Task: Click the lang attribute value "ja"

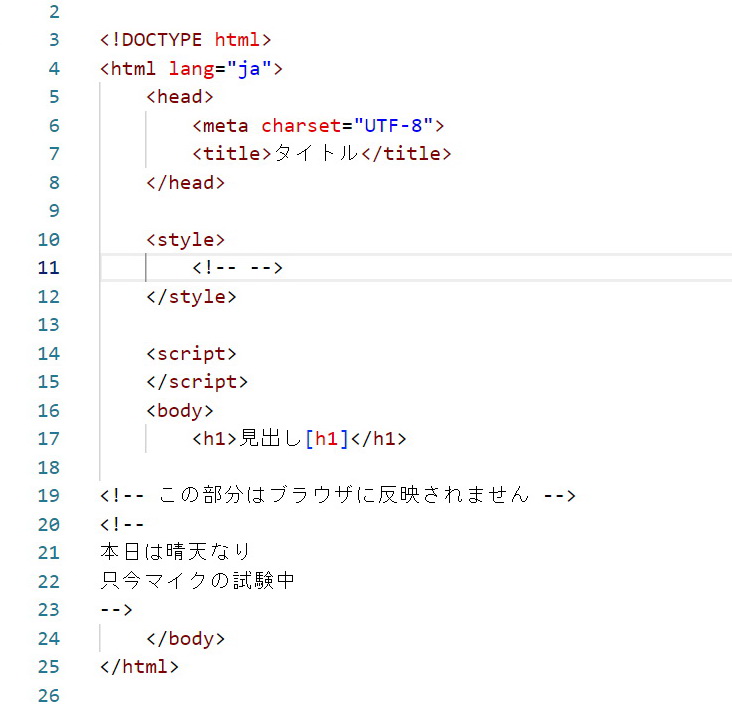Action: (249, 69)
